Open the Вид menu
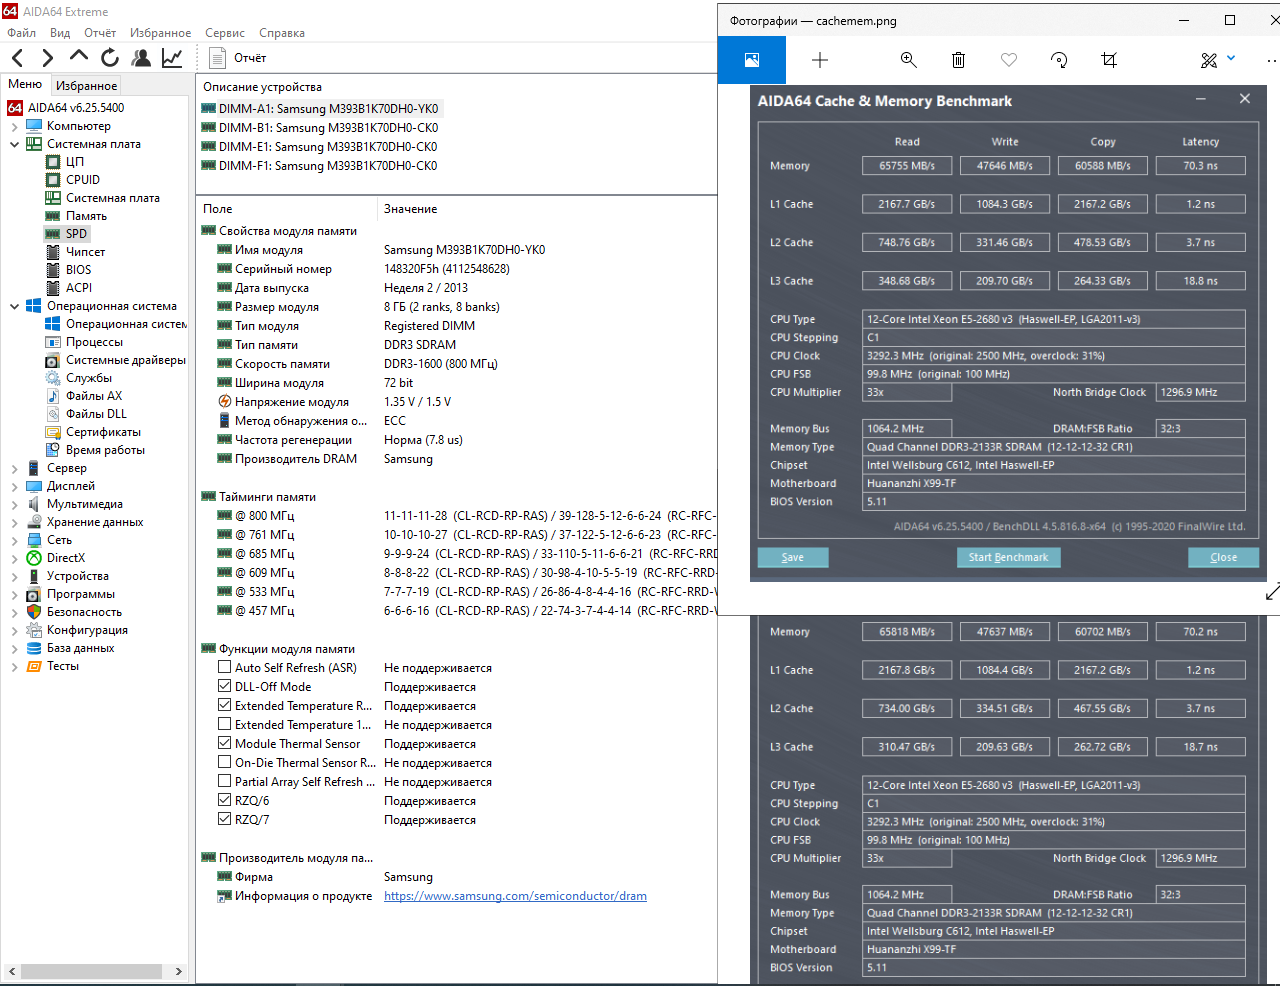 point(60,33)
